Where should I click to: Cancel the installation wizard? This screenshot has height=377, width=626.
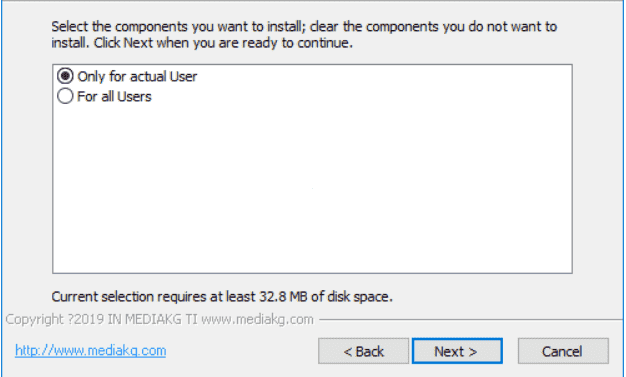pyautogui.click(x=563, y=351)
